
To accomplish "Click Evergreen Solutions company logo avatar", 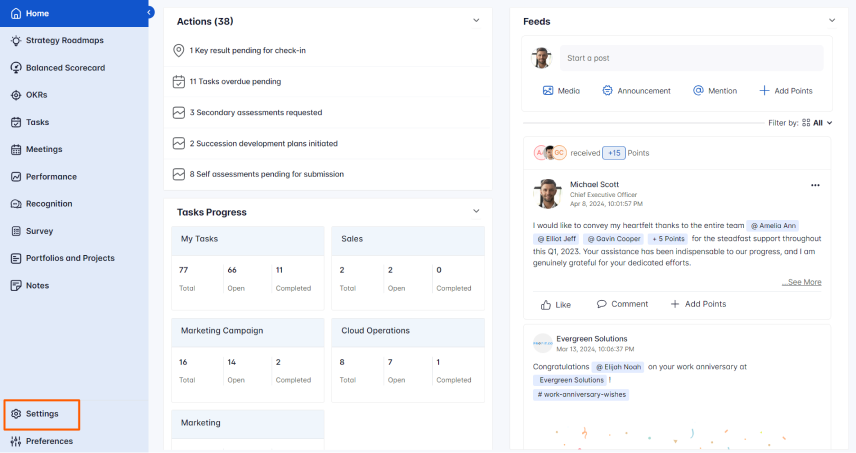I will (x=543, y=343).
